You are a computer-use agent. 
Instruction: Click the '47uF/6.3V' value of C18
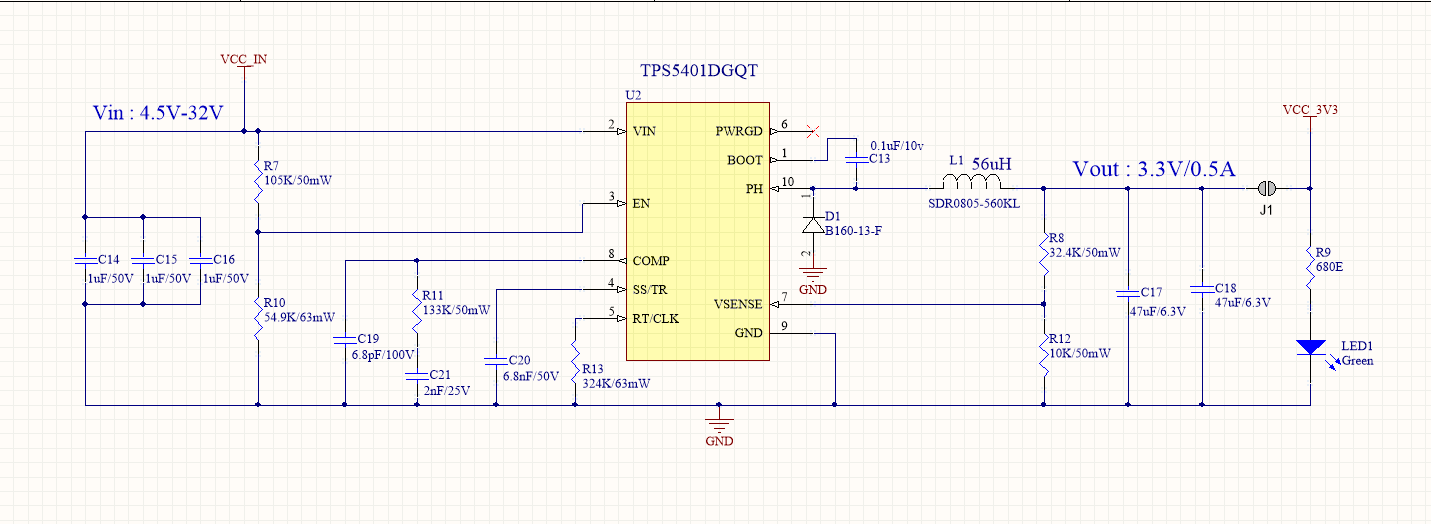1242,303
